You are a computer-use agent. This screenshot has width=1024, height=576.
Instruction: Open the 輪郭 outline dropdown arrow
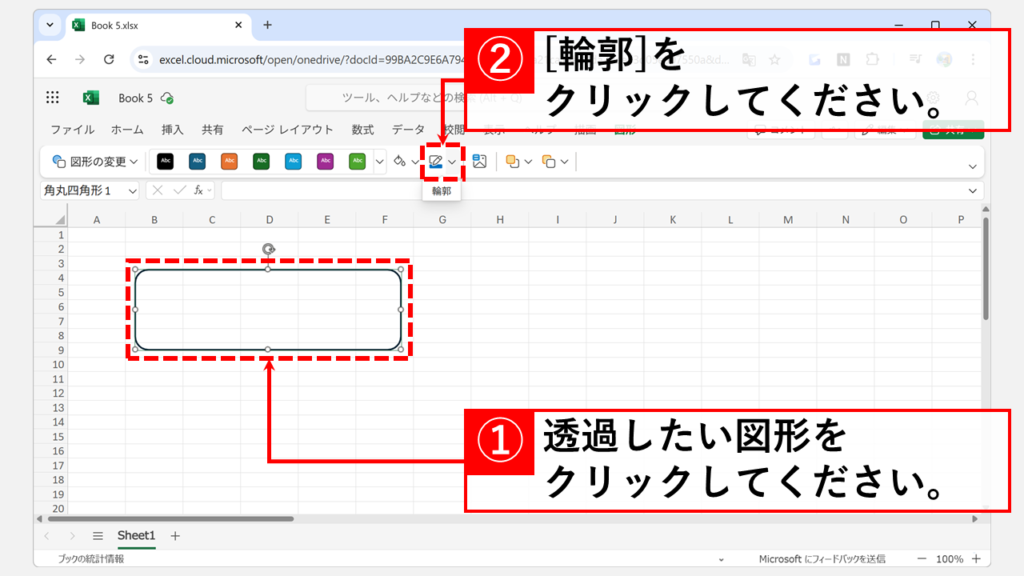[452, 161]
